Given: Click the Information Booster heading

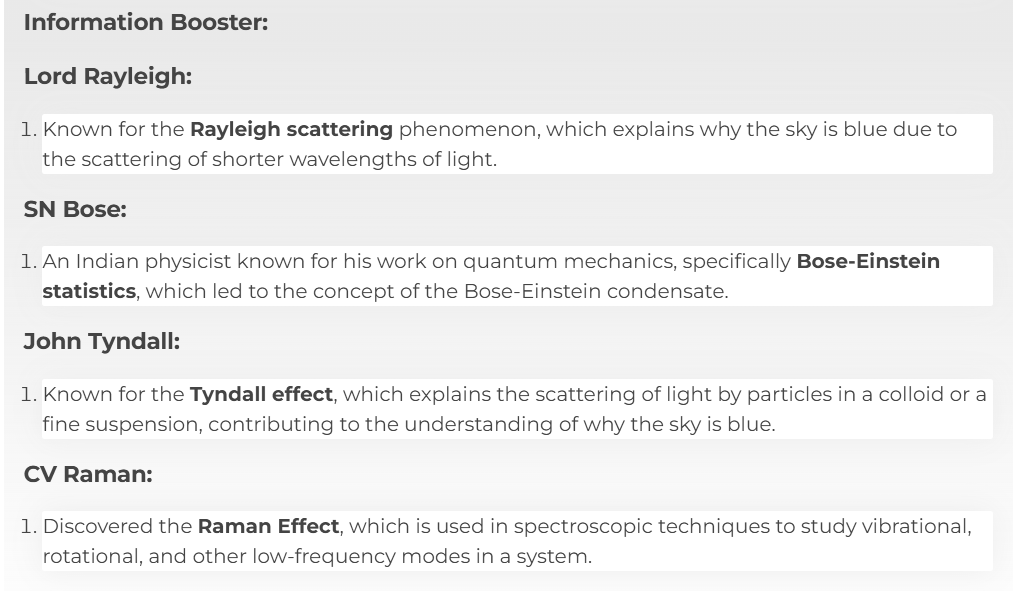Looking at the screenshot, I should click(x=146, y=22).
